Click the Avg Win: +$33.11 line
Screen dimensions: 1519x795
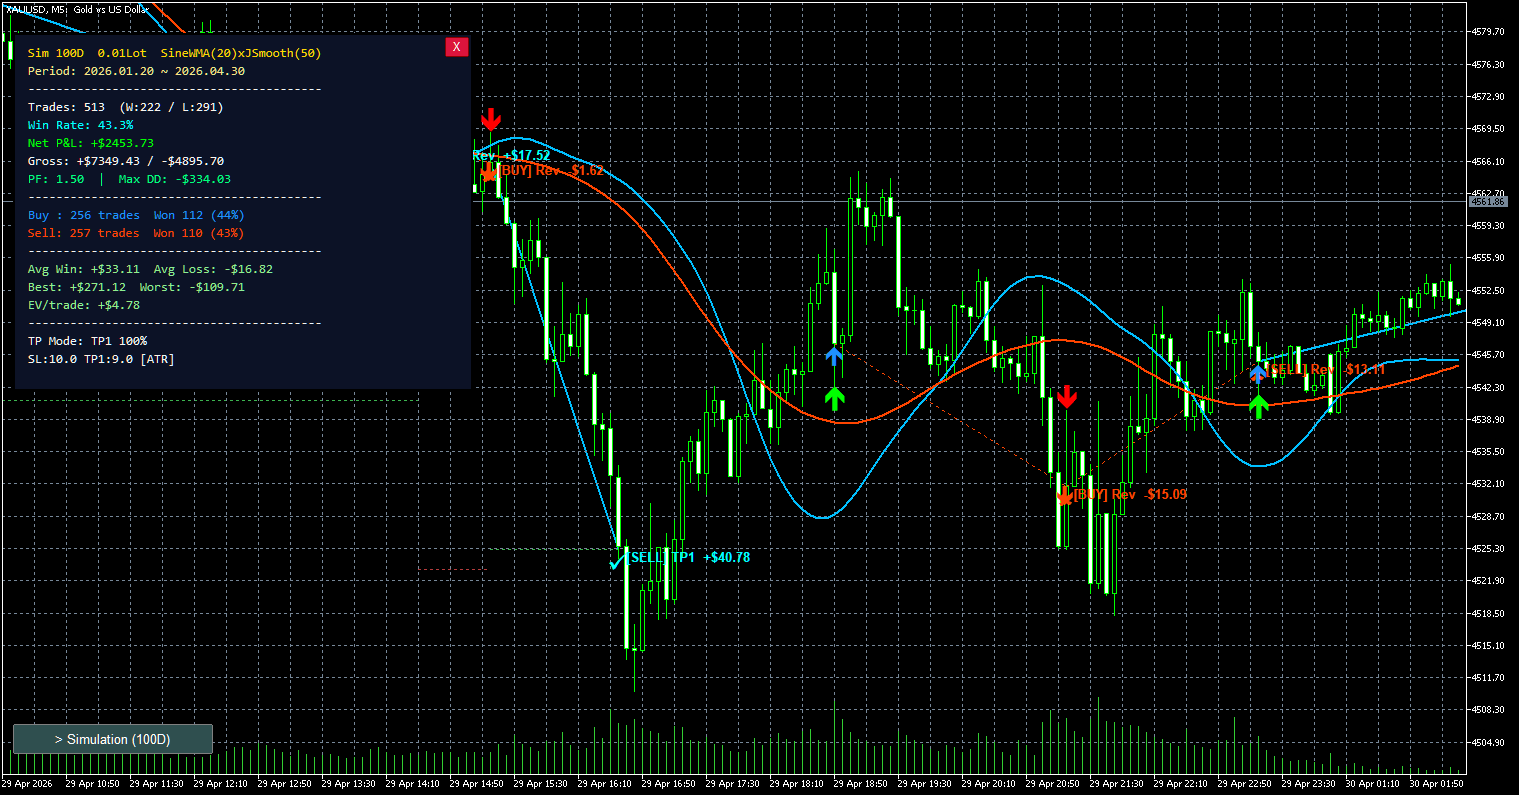(x=150, y=269)
